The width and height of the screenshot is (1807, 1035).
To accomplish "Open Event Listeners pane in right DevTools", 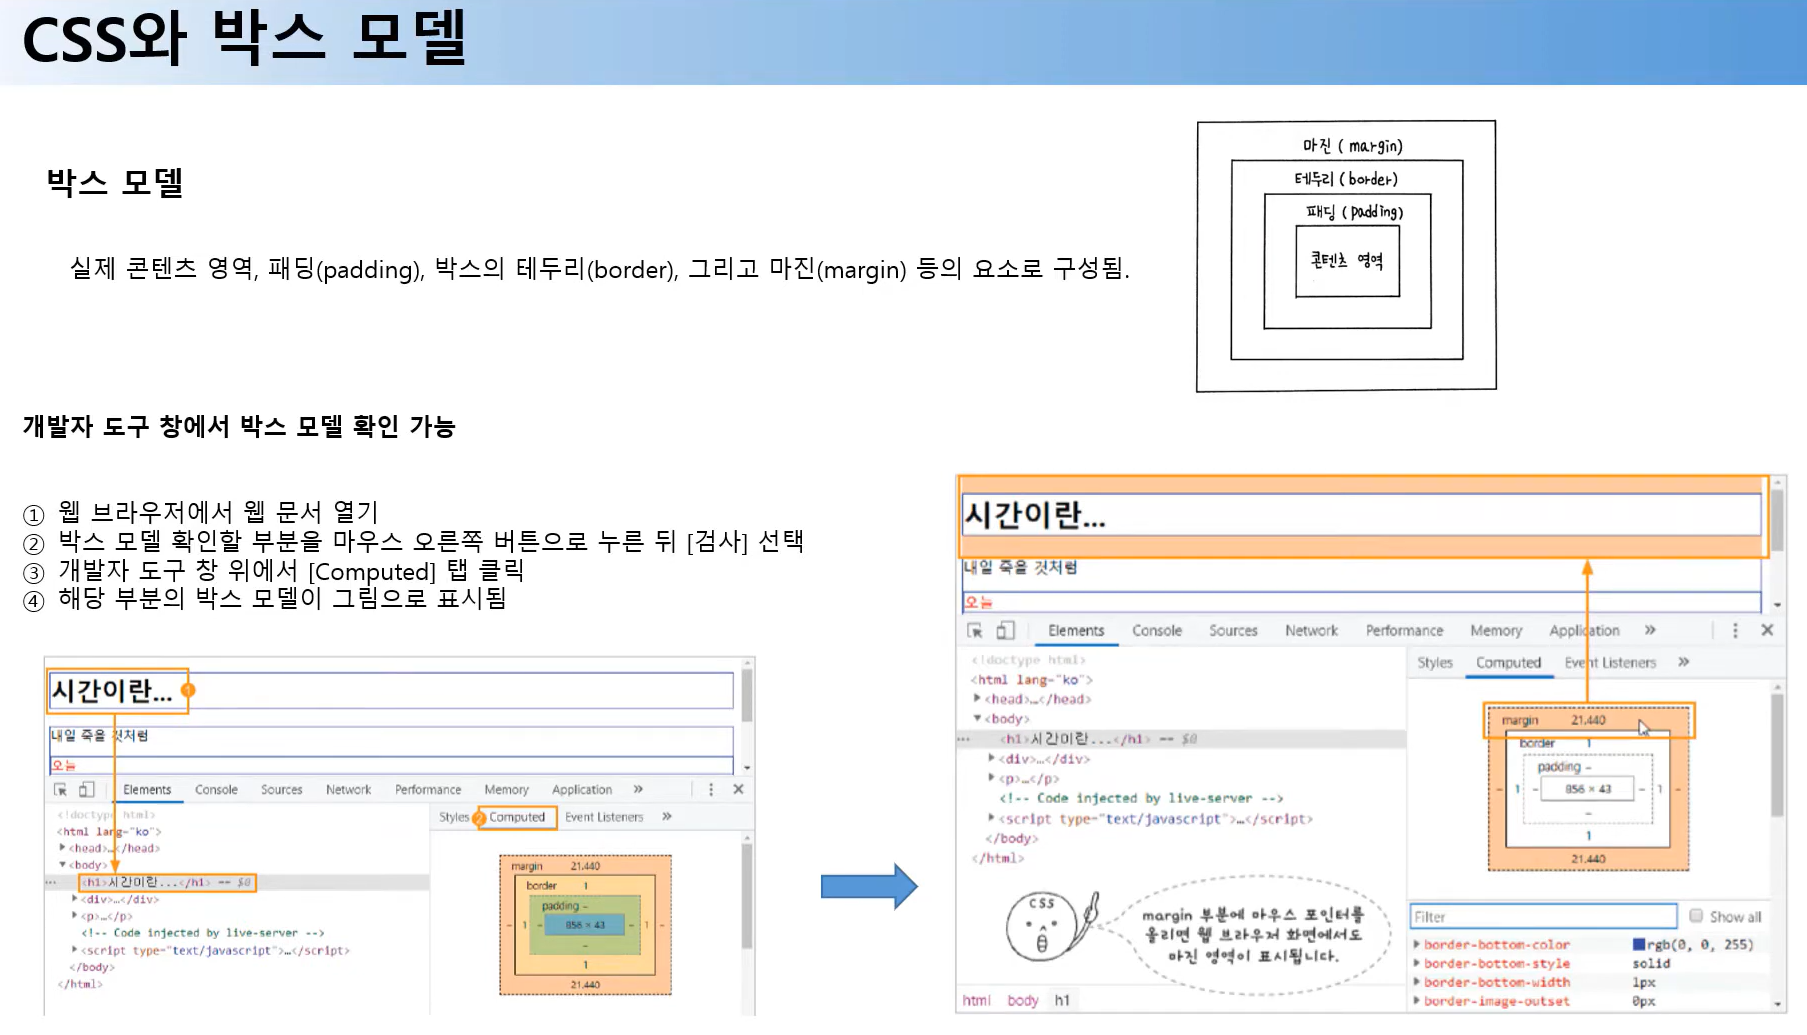I will pyautogui.click(x=1610, y=663).
